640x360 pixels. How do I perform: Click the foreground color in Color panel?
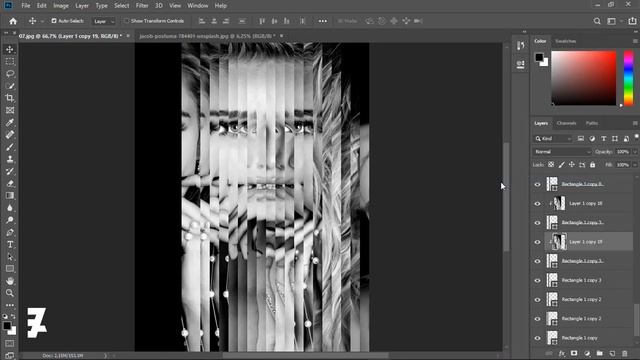point(539,57)
